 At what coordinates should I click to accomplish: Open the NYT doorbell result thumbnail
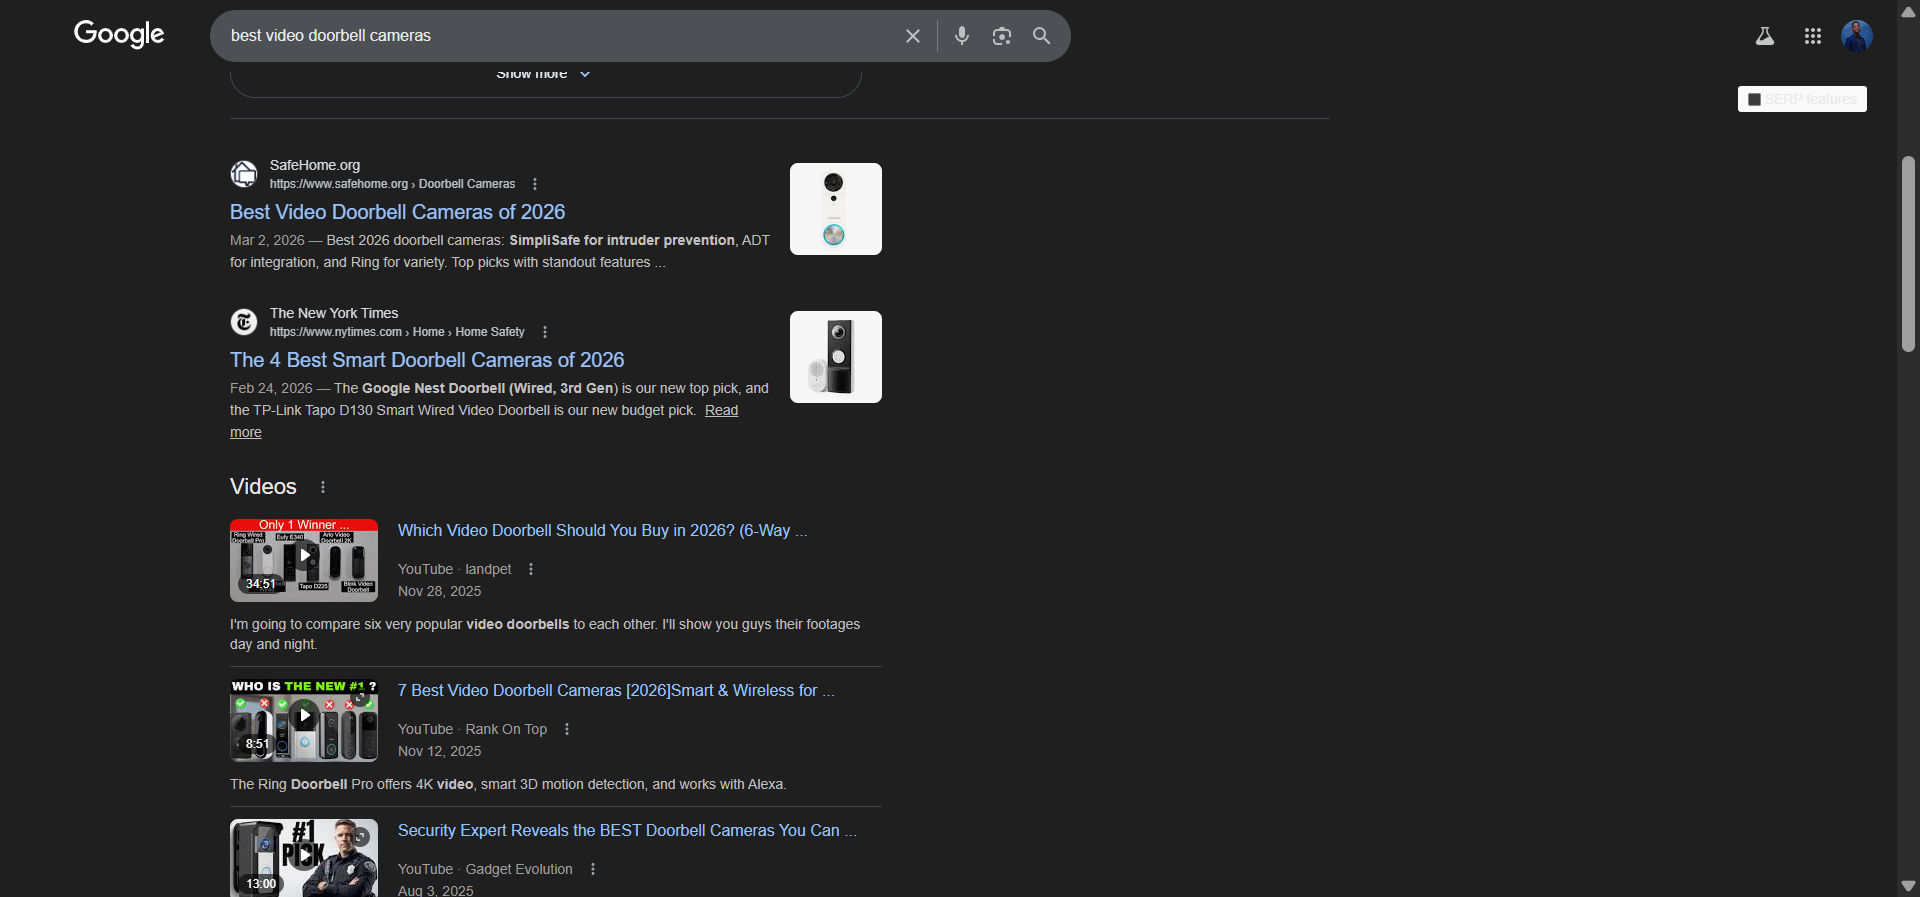coord(836,357)
